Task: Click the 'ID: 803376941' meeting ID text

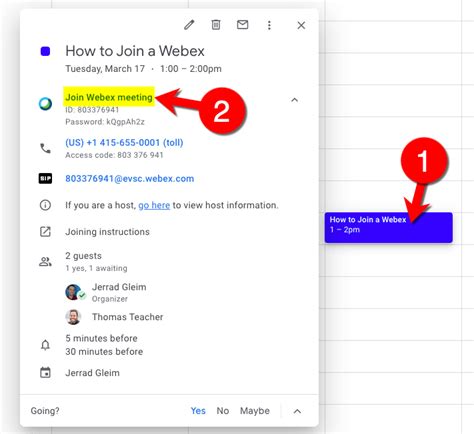Action: 92,110
